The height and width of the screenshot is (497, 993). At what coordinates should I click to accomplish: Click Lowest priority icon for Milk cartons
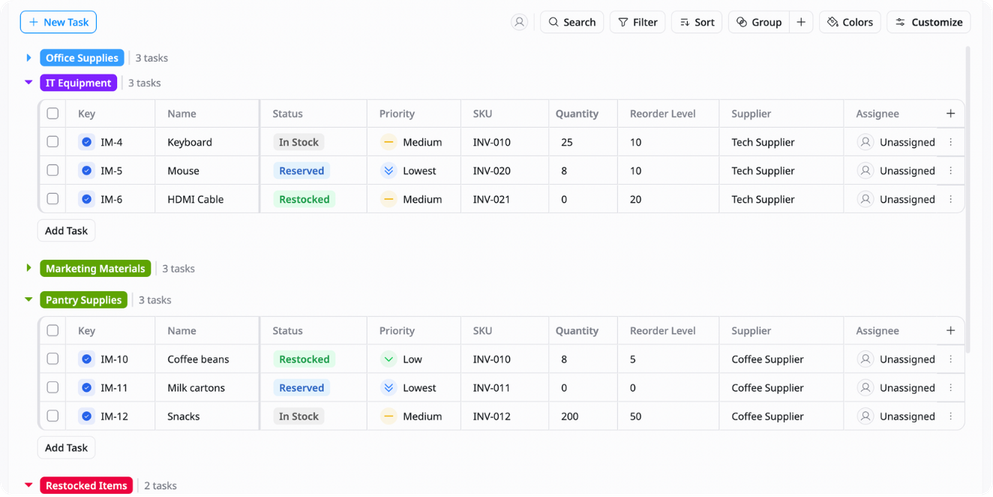(388, 387)
